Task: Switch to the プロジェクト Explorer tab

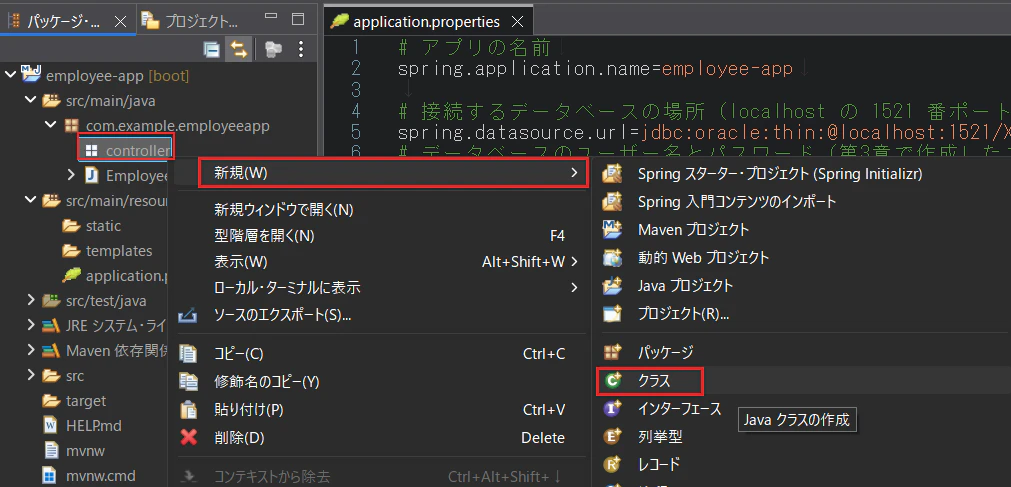Action: (x=191, y=21)
